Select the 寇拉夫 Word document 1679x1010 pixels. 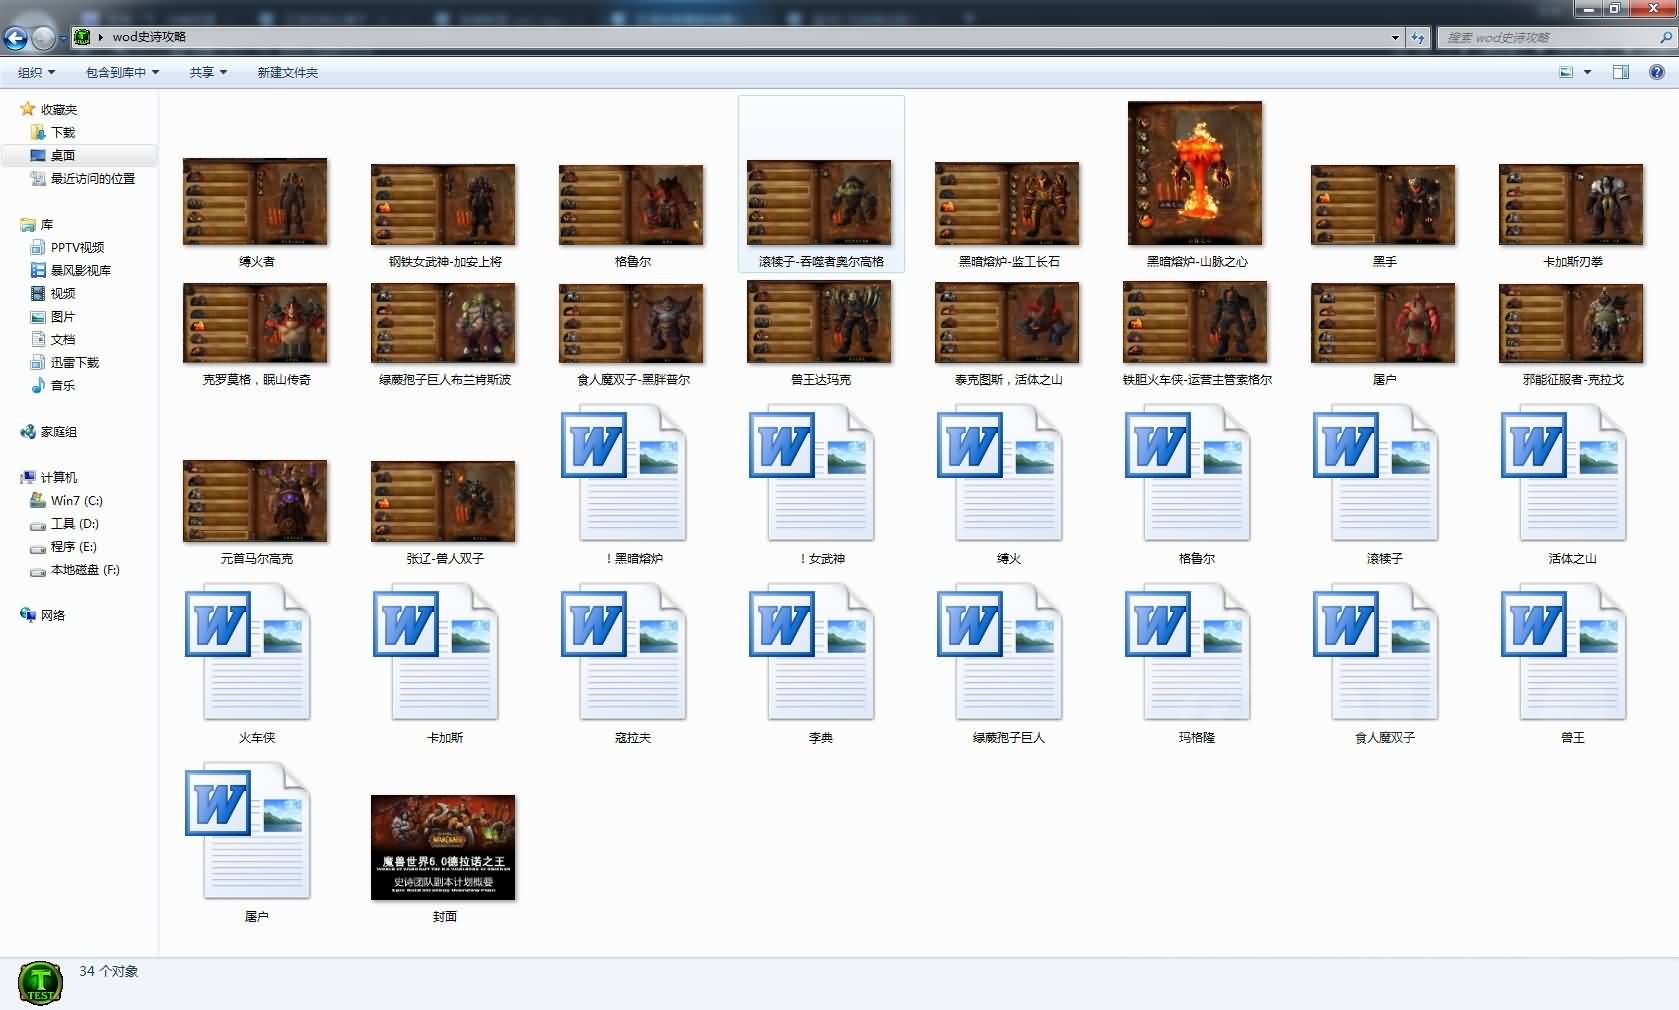625,652
